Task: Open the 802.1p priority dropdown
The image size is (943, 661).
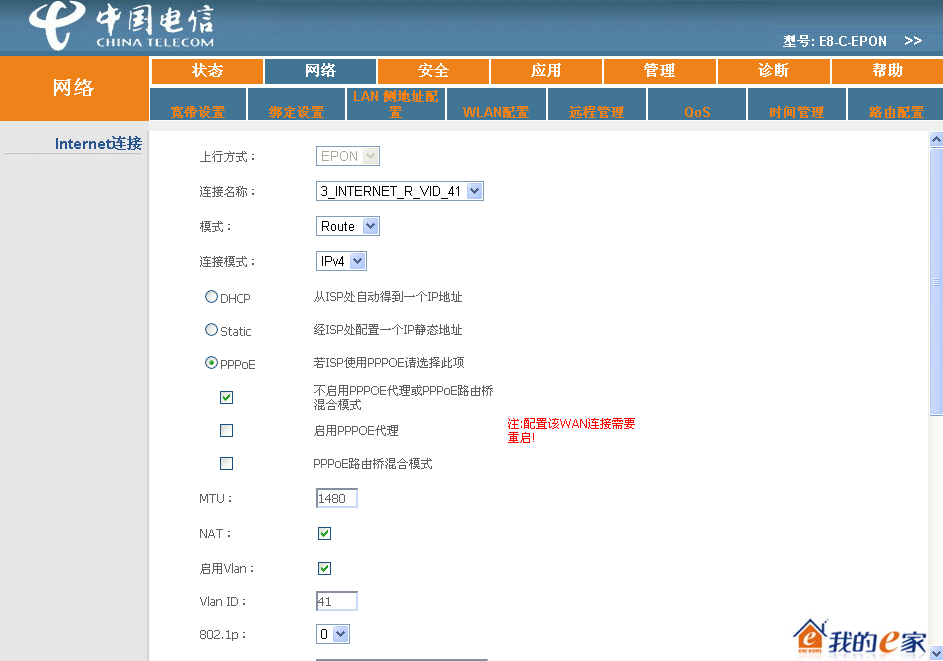Action: pos(333,634)
